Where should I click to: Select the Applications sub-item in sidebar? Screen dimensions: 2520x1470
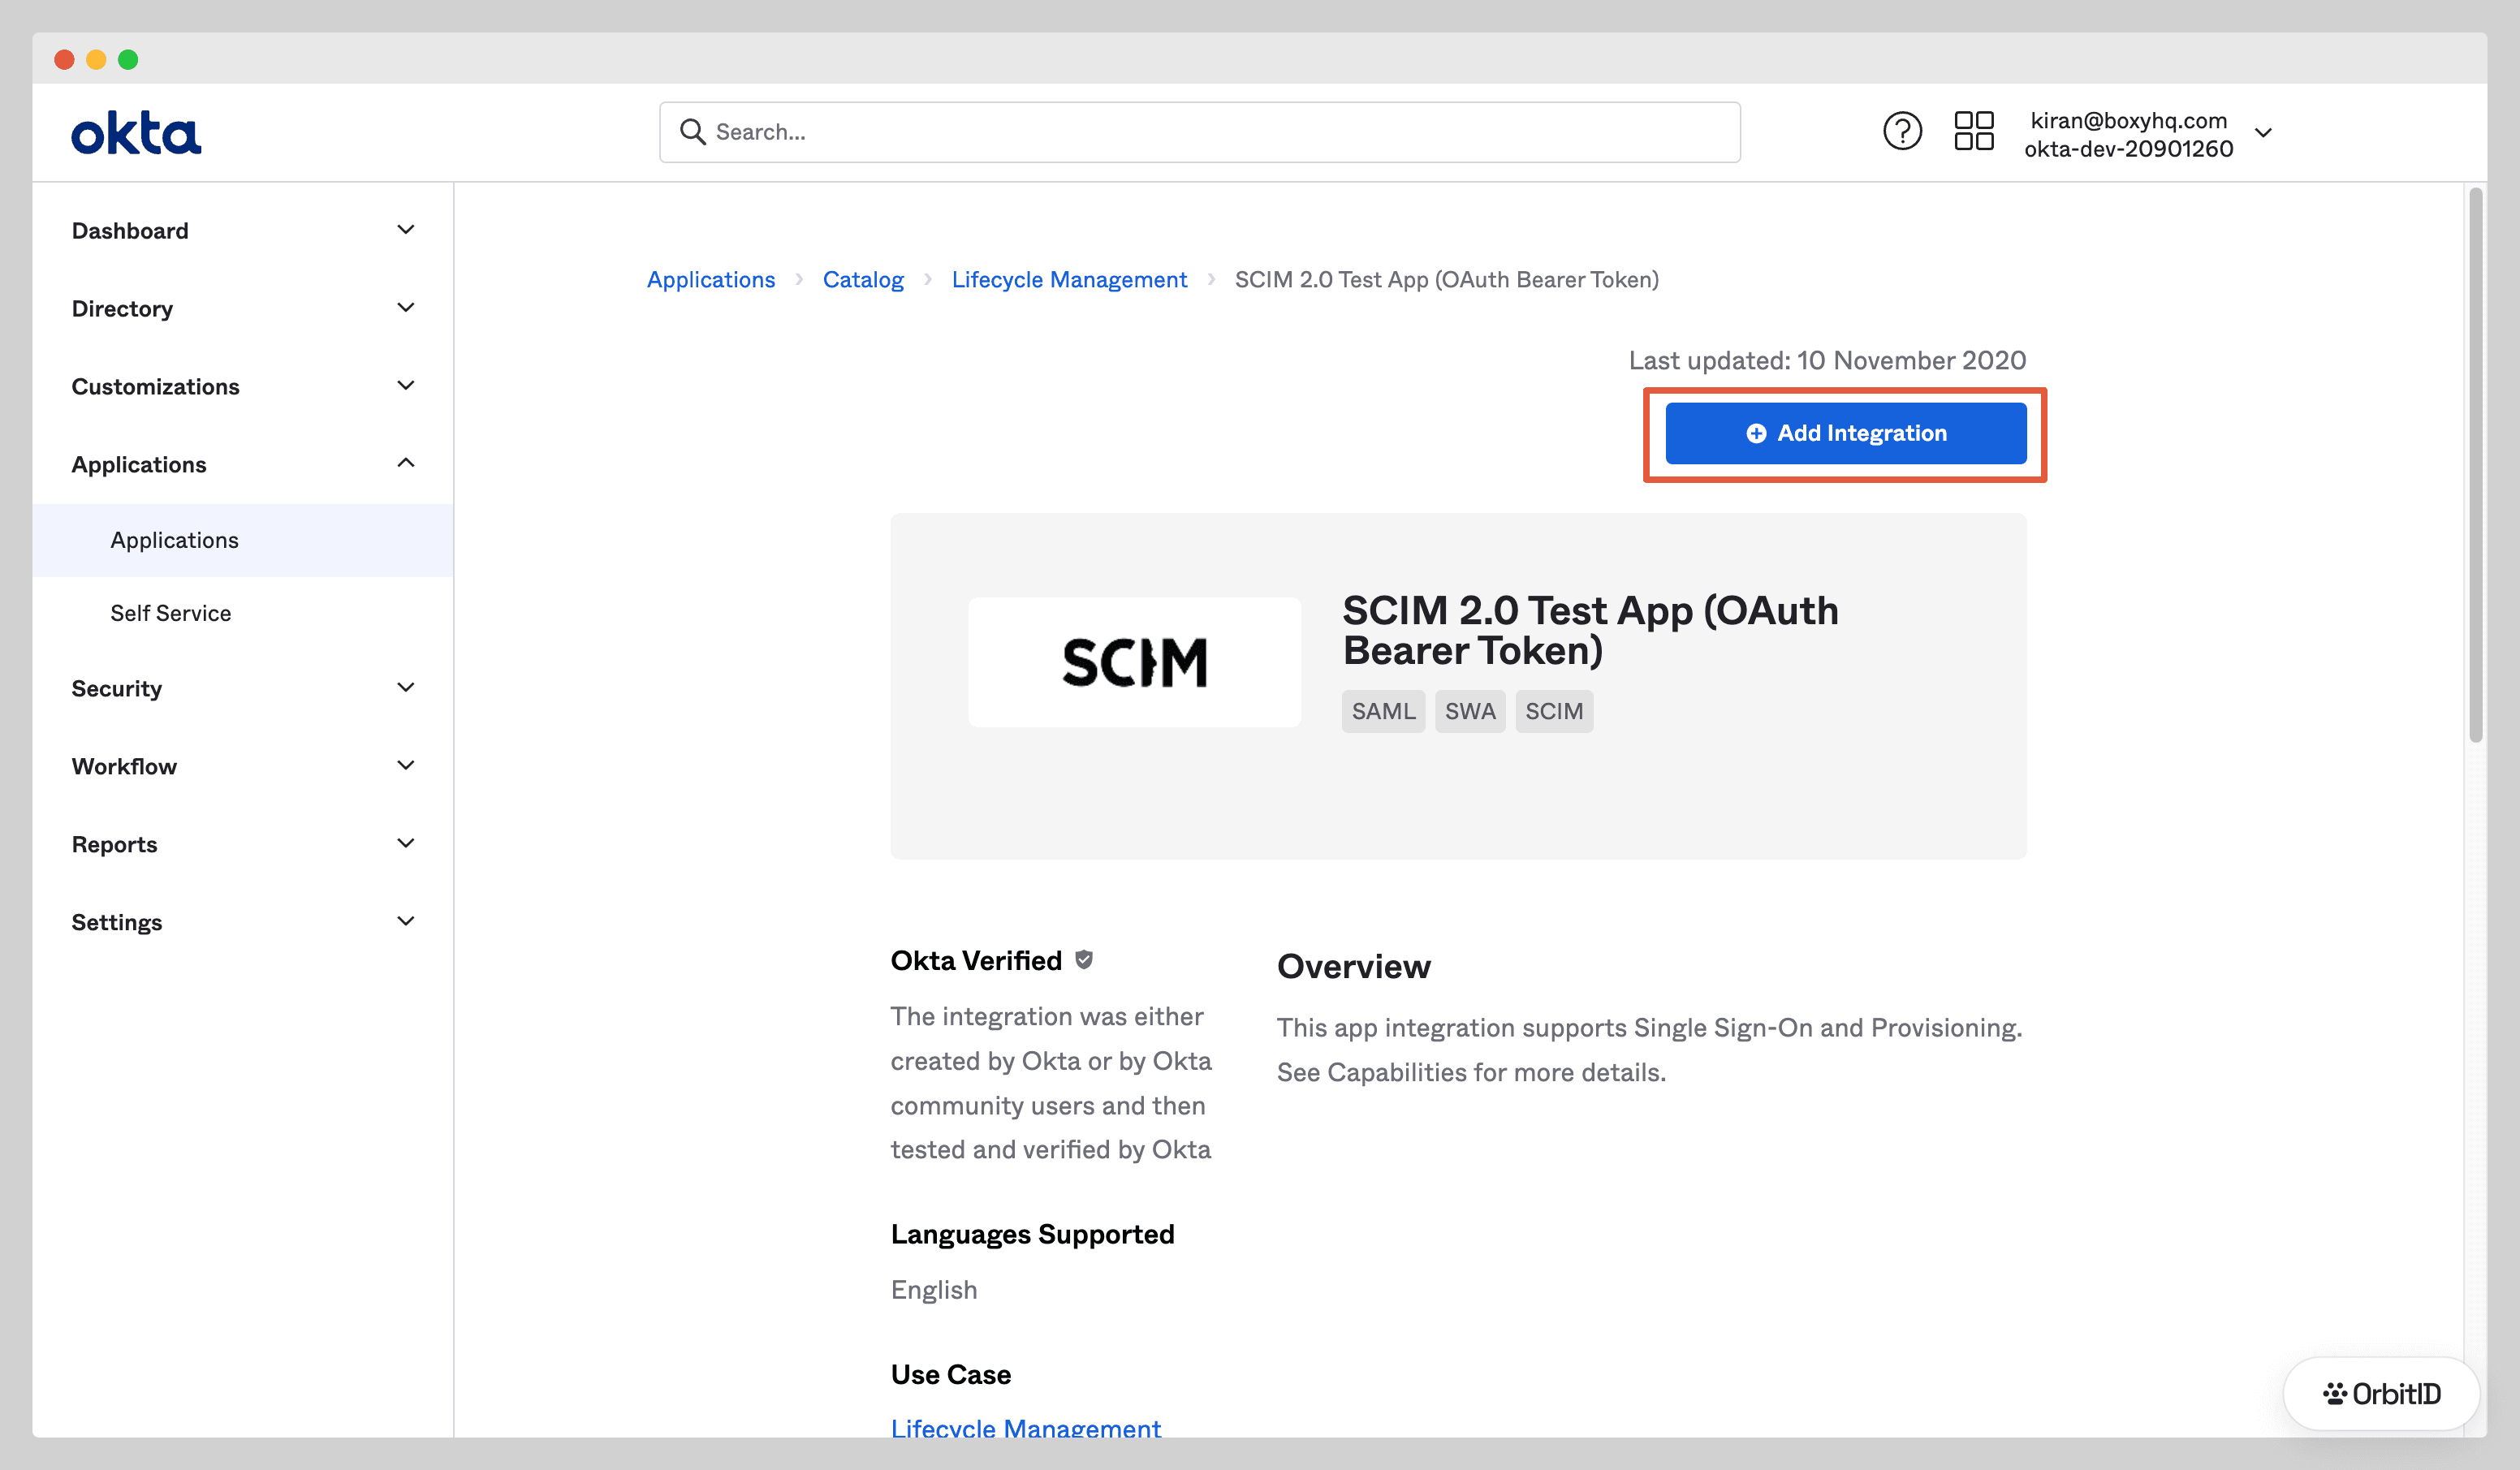242,540
